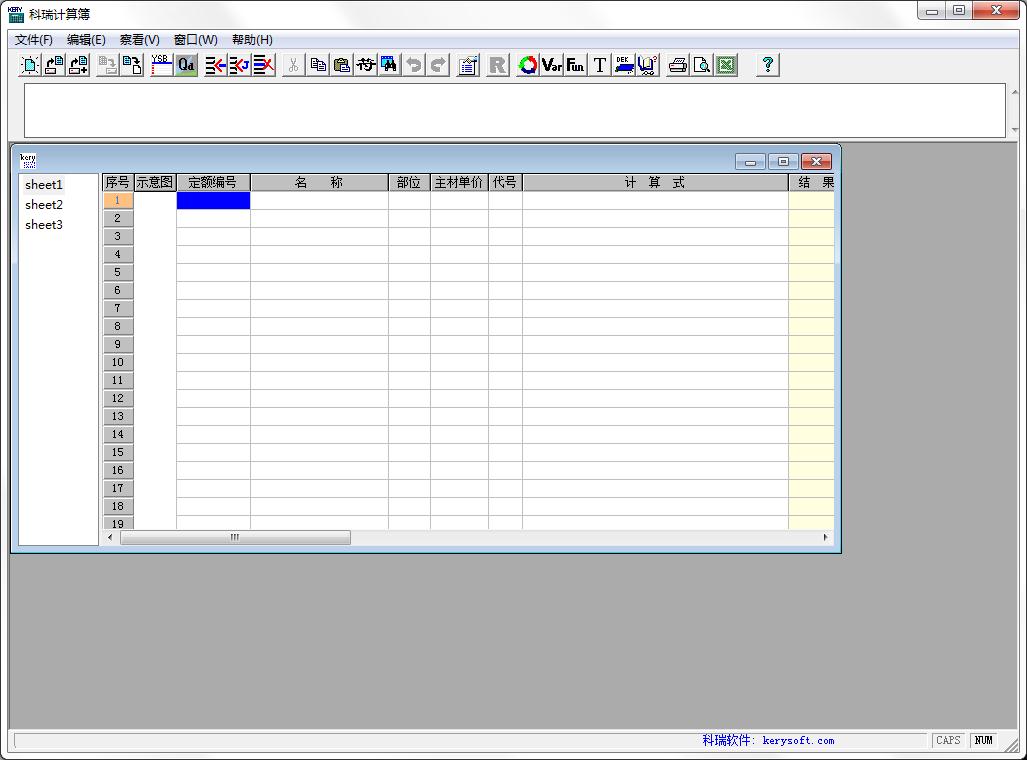
Task: Click the T text tool icon
Action: (600, 65)
